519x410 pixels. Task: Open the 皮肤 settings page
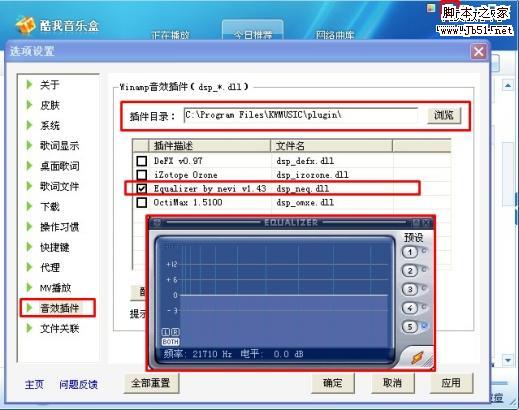[50, 105]
